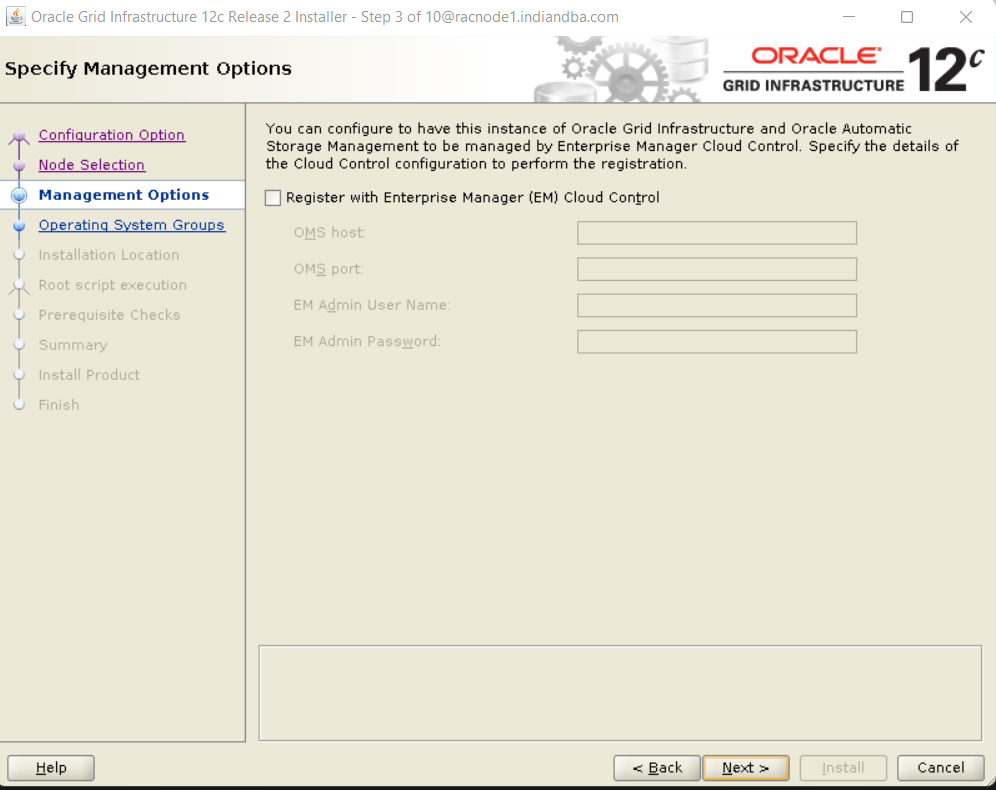Click the Management Options current step bullet
Viewport: 996px width, 790px height.
coord(19,195)
